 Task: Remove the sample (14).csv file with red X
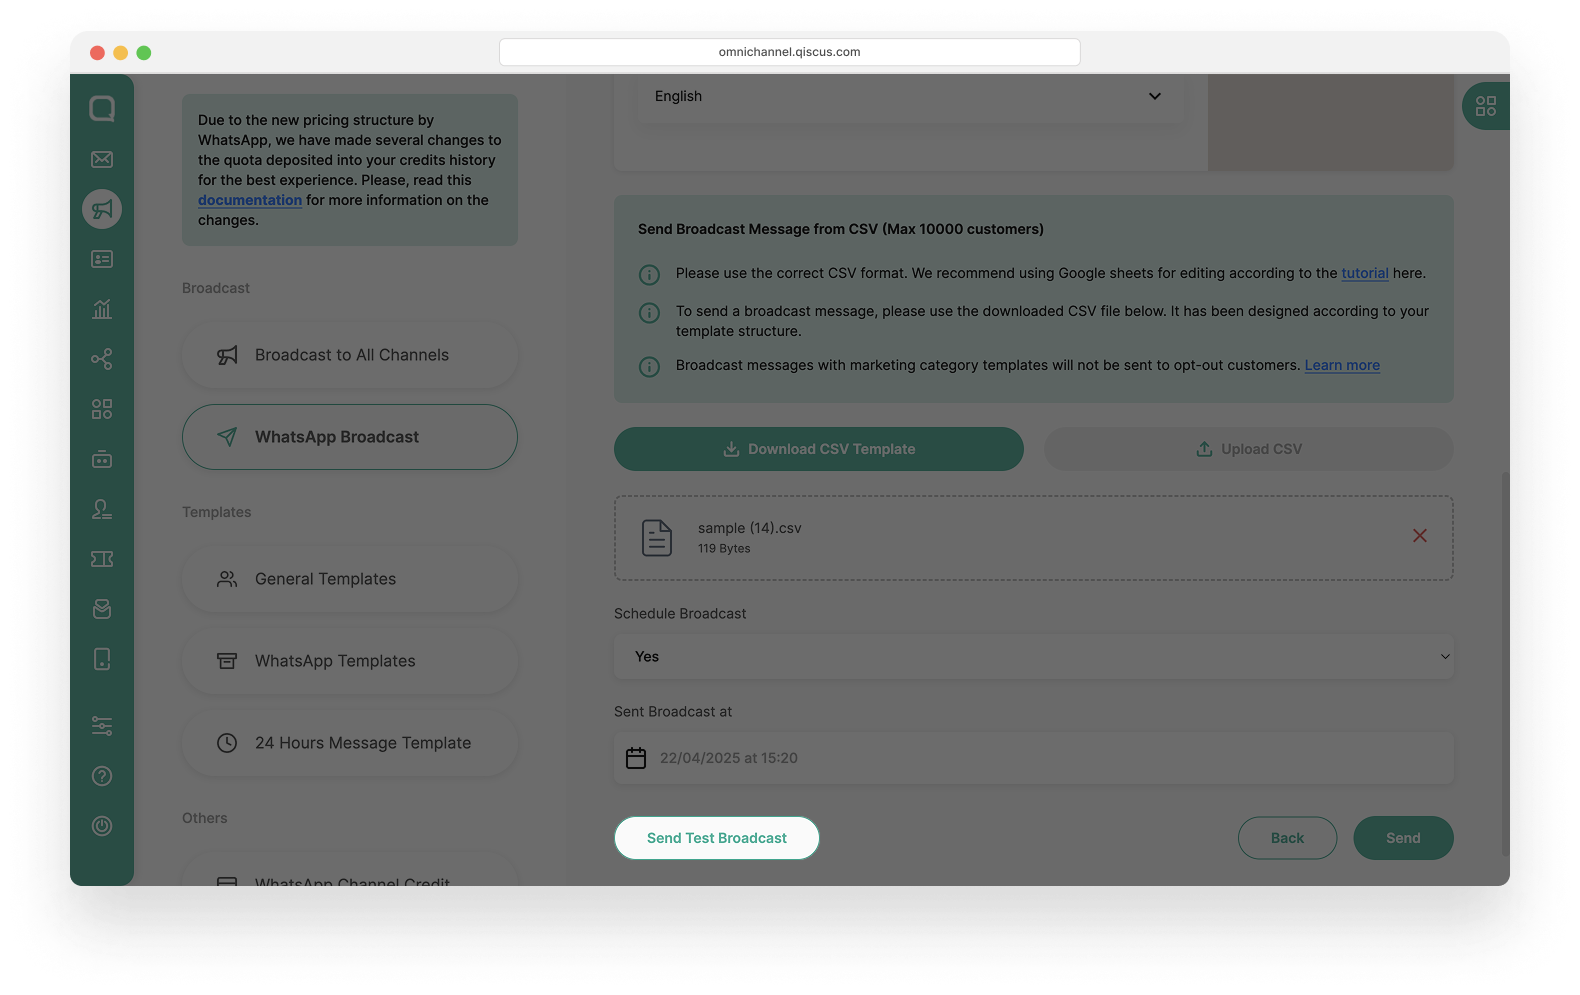click(1420, 536)
